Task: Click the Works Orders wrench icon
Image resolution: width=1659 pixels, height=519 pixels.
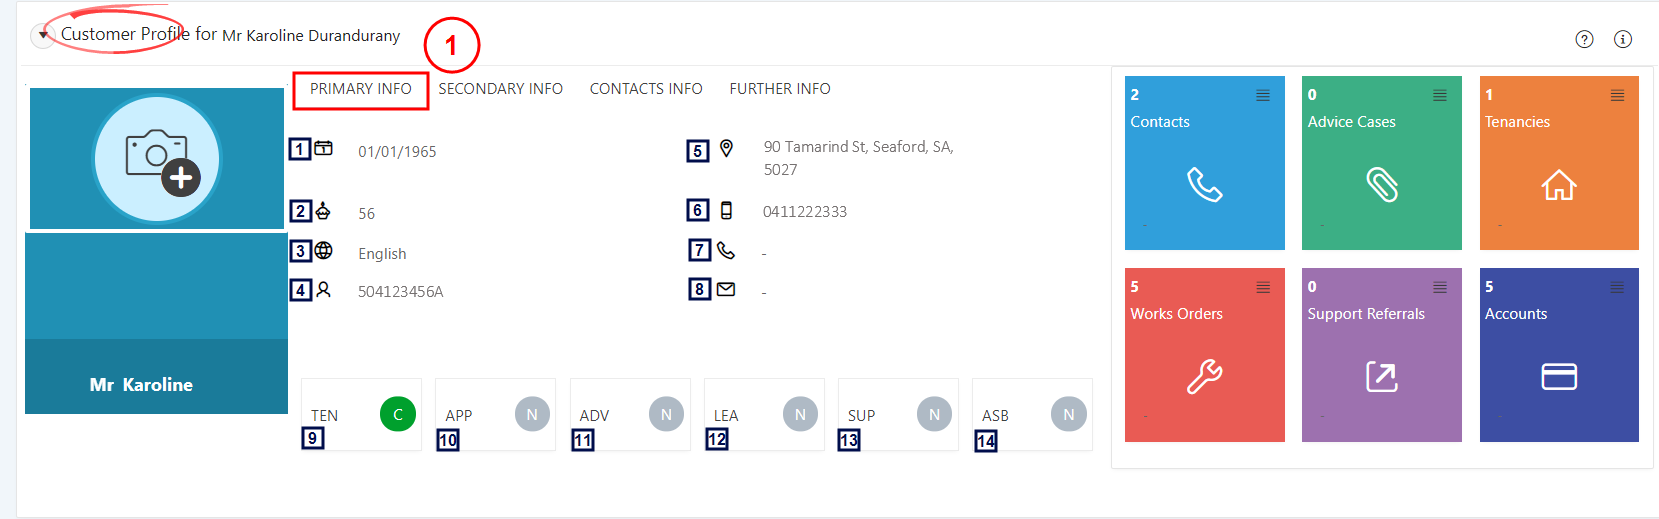Action: click(1204, 377)
